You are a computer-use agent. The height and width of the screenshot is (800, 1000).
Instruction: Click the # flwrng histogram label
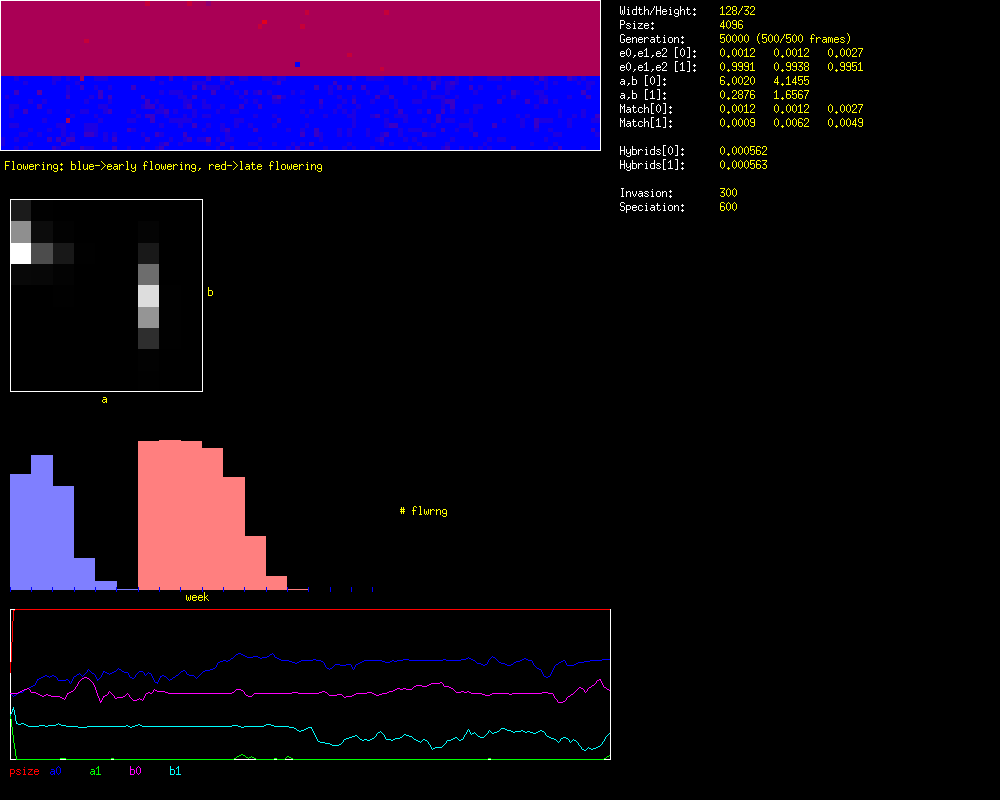(423, 511)
